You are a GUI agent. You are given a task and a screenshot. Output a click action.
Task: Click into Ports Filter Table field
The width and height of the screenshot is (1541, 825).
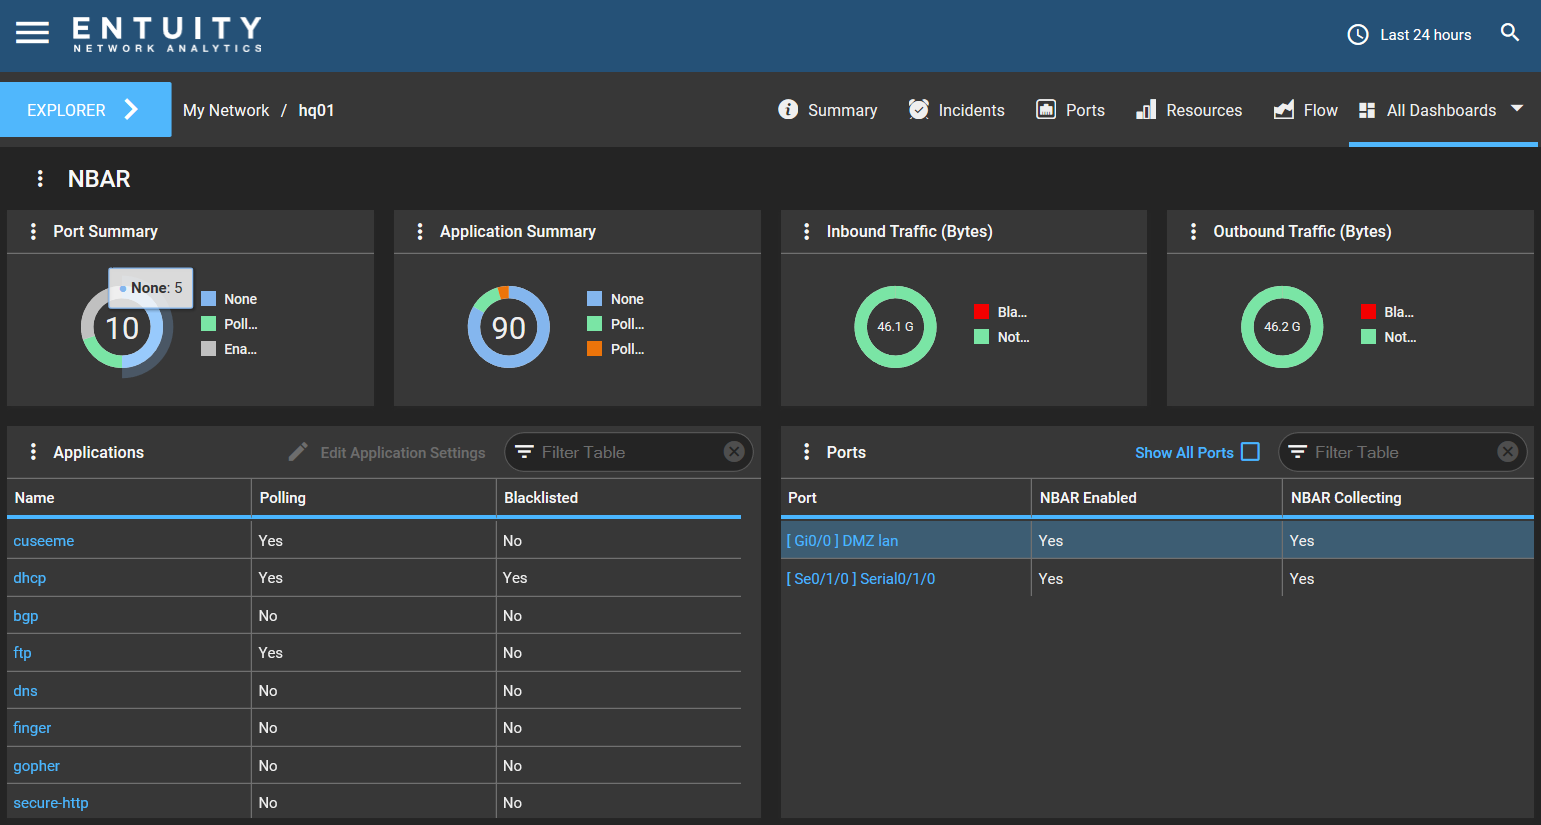tap(1403, 452)
